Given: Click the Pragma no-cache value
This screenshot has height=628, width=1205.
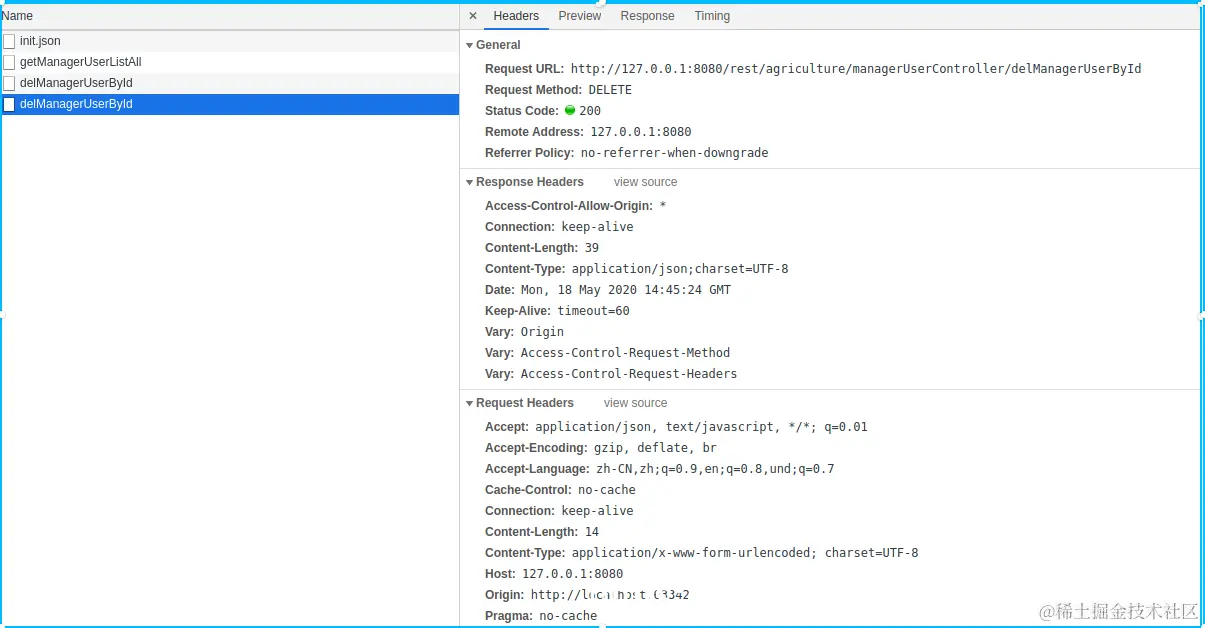Looking at the screenshot, I should [568, 616].
